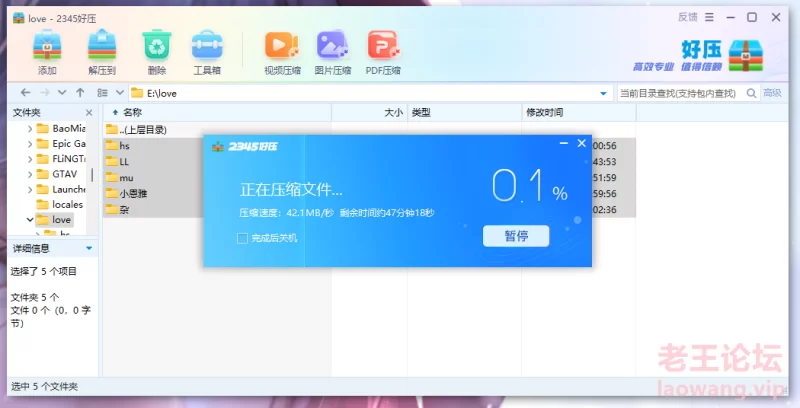Screen dimensions: 800x408
Task: Click the folder tree vertical scrollbar
Action: (92, 175)
